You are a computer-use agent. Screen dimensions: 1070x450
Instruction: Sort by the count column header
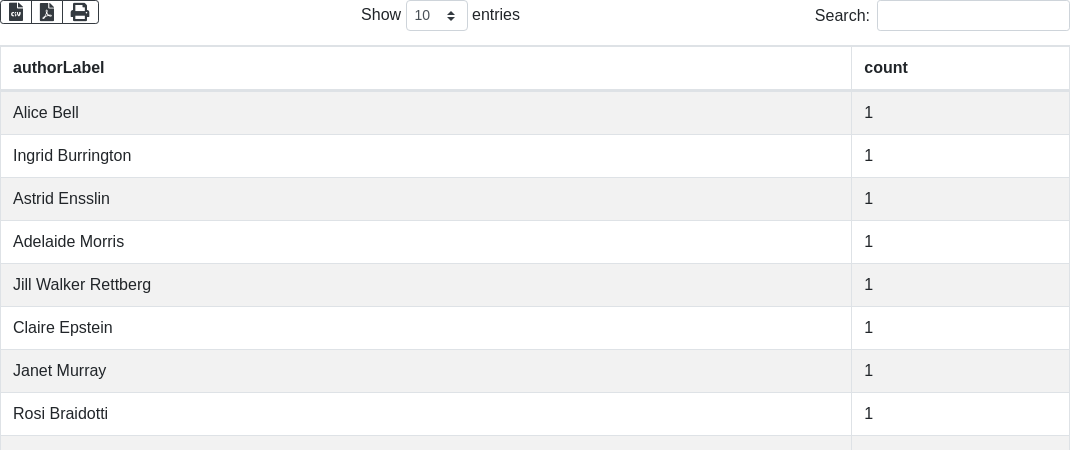click(885, 68)
